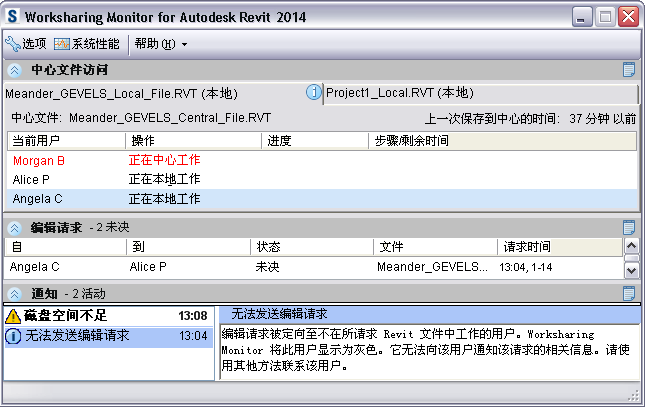Viewport: 645px width, 407px height.
Task: Collapse the 中心文件访问 section chevron
Action: pyautogui.click(x=14, y=70)
